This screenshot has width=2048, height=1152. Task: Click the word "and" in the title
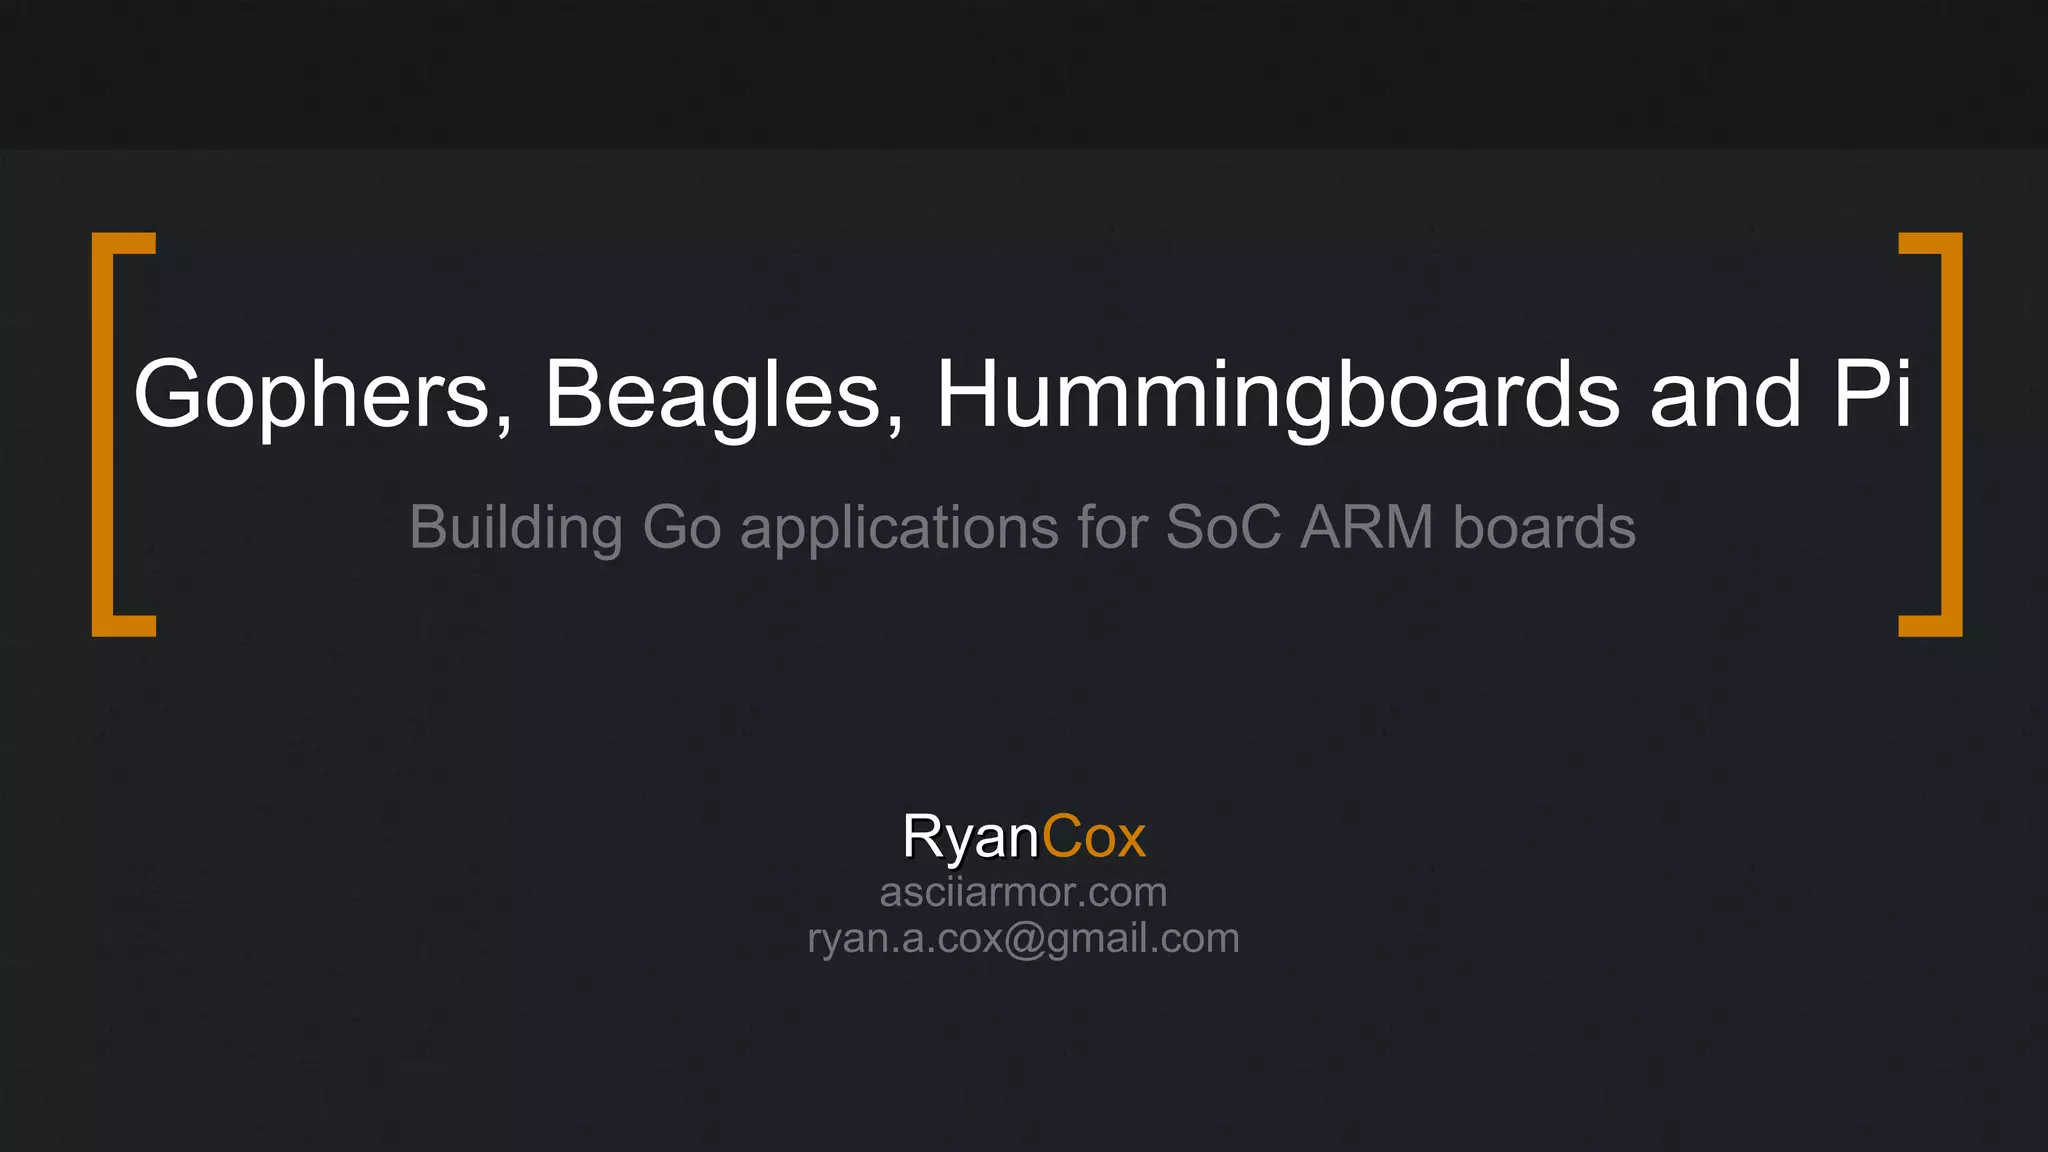click(1726, 393)
